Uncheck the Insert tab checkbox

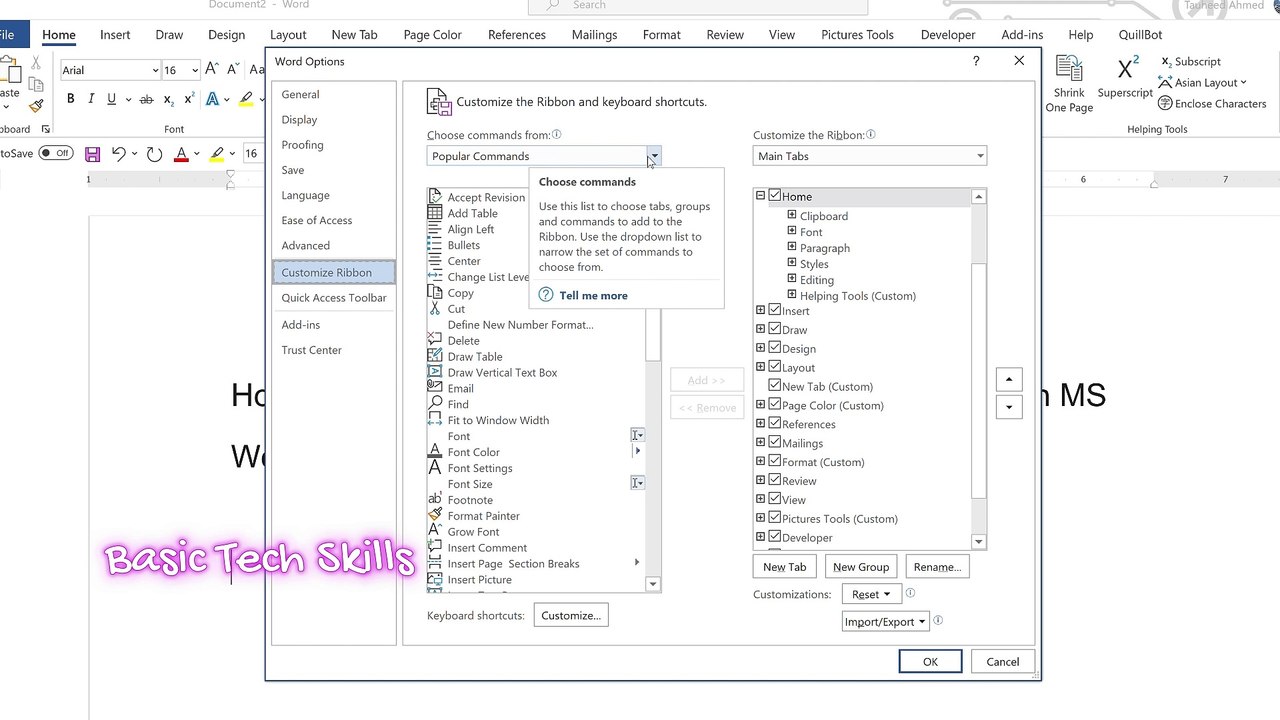[x=774, y=311]
